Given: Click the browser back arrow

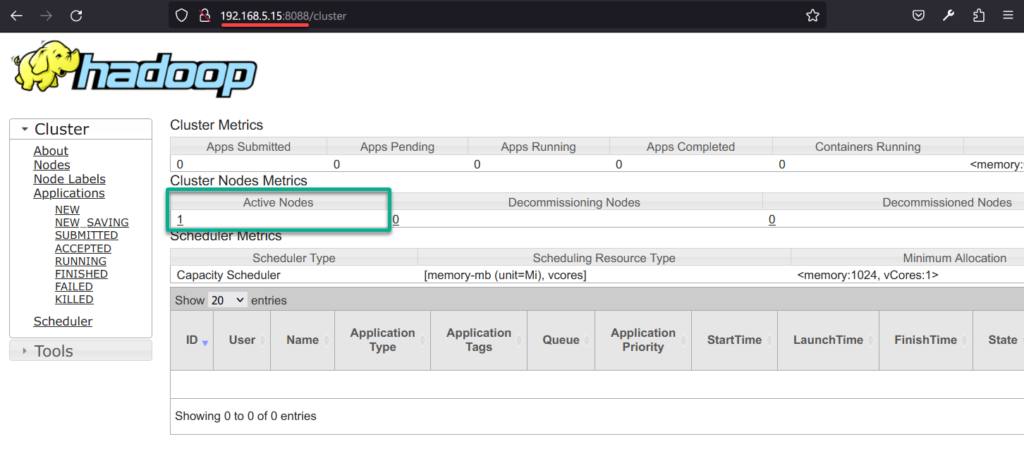Looking at the screenshot, I should coord(16,15).
